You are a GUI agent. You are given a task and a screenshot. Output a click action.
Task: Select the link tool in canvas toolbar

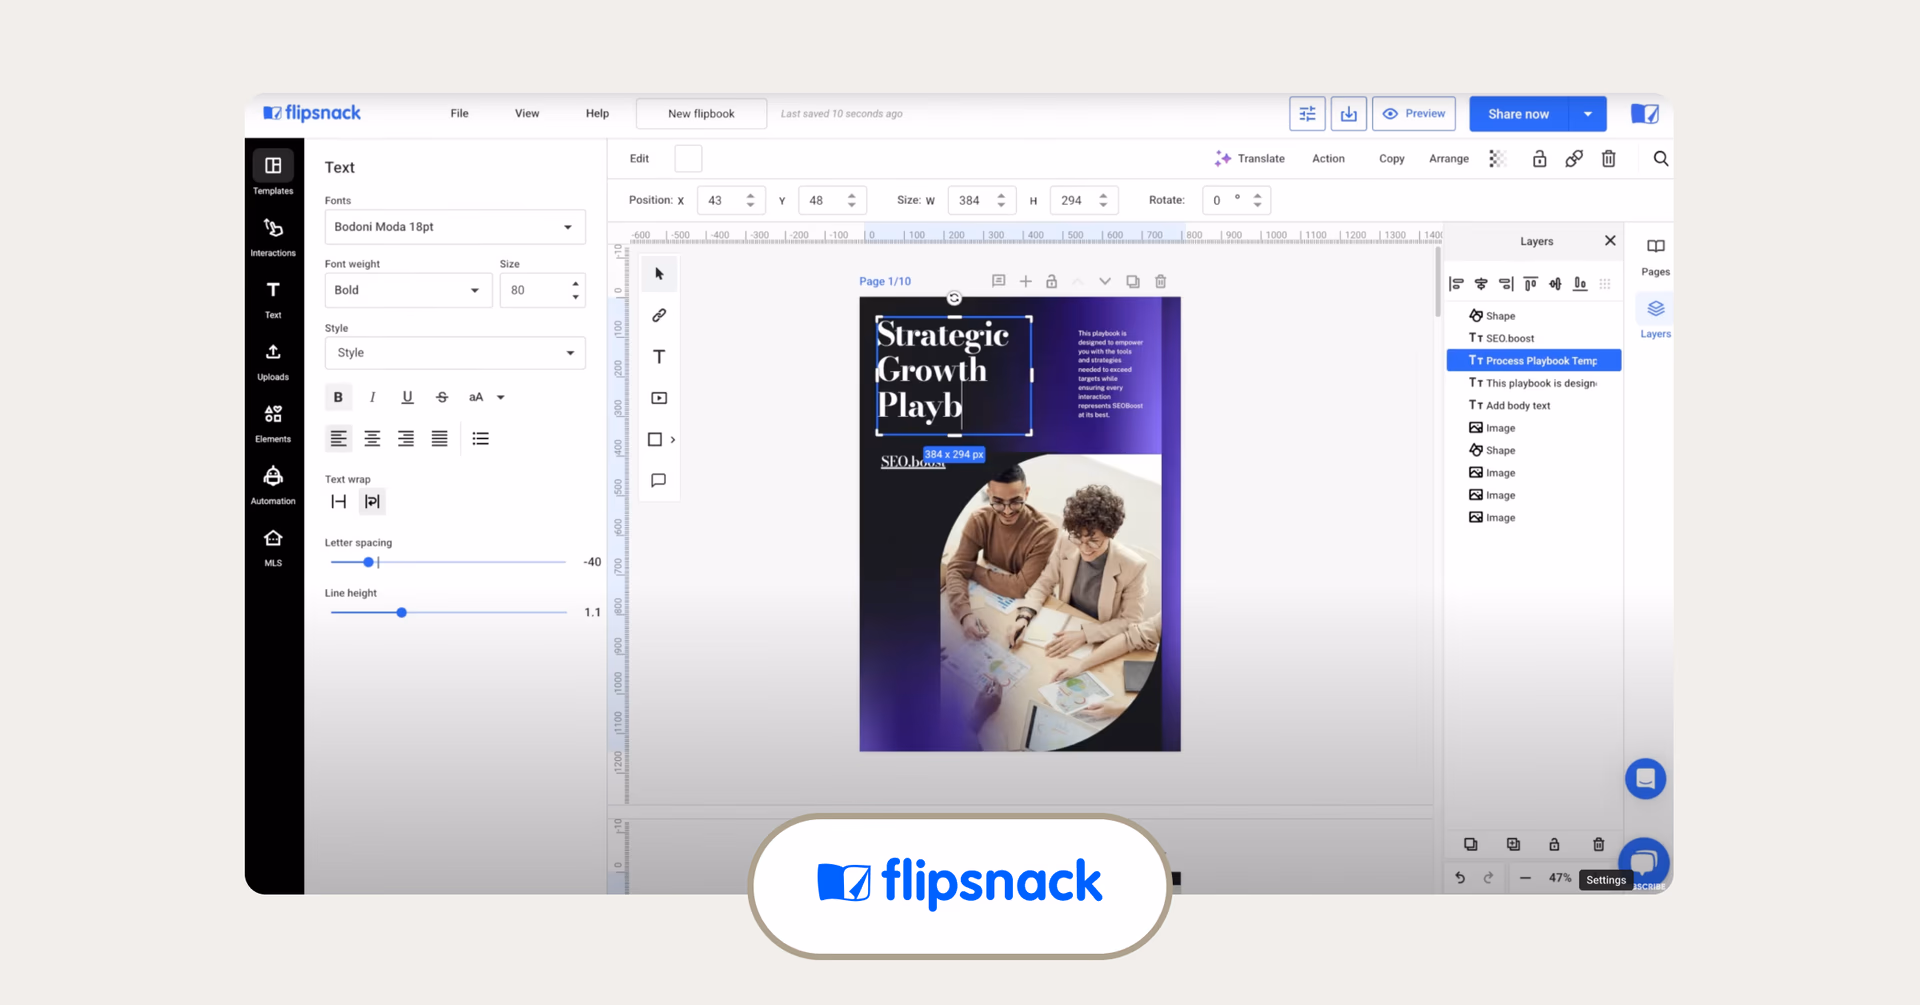(659, 315)
